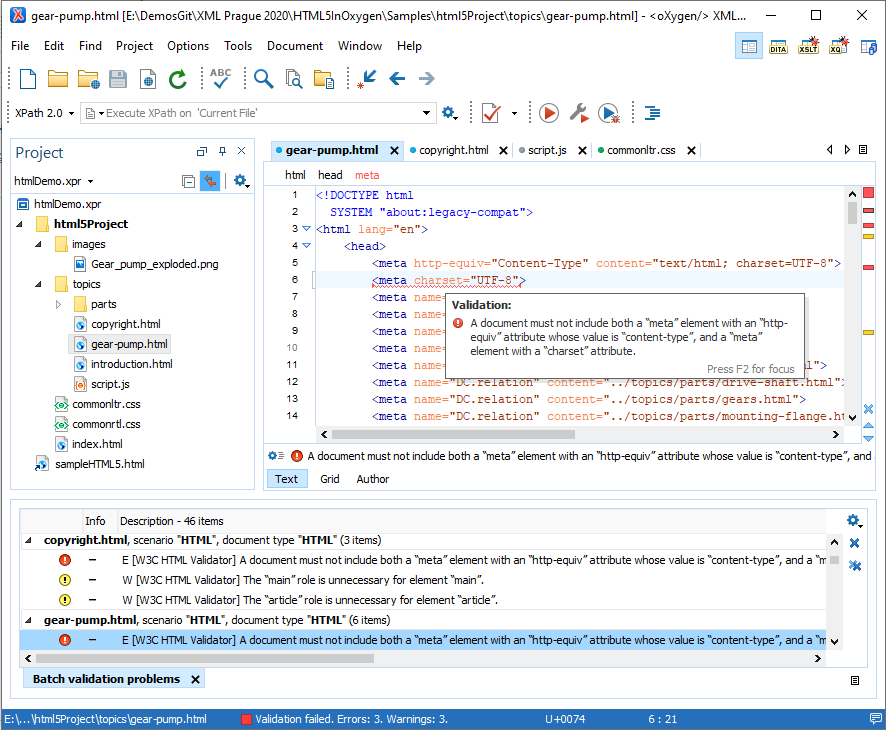The height and width of the screenshot is (730, 886).
Task: Switch to commonltr.css editor tab
Action: point(641,150)
